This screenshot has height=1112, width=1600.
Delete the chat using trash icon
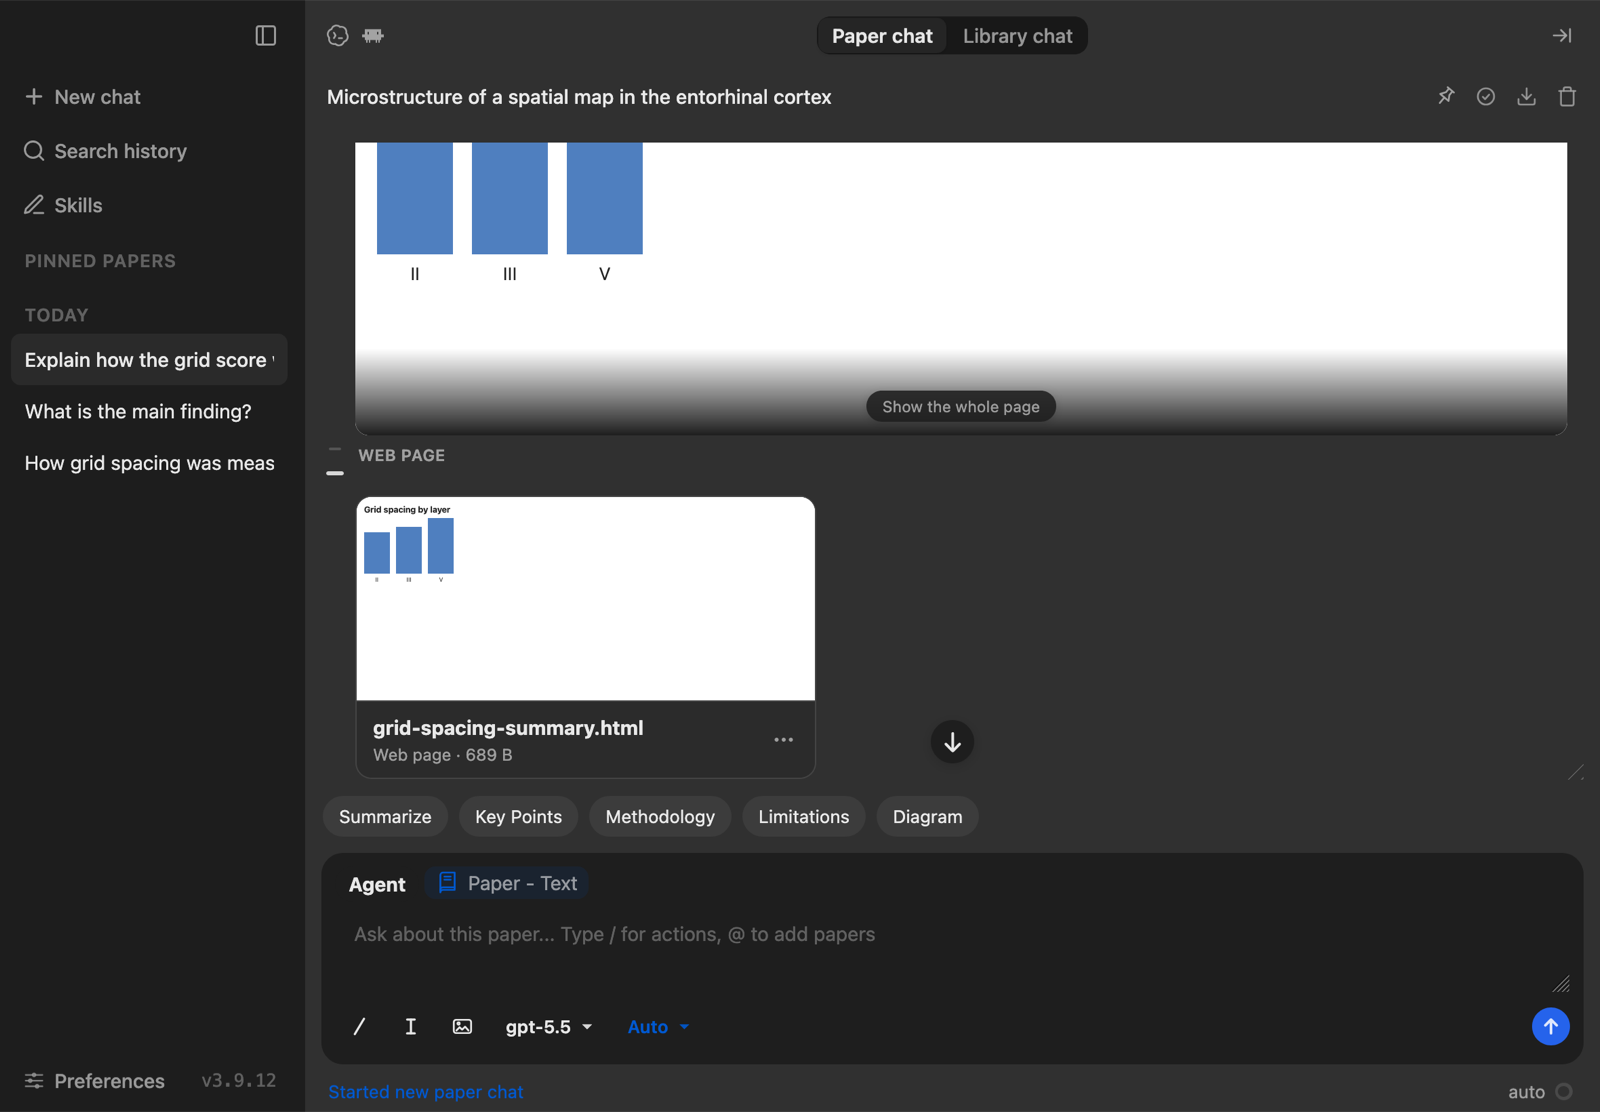click(x=1567, y=96)
